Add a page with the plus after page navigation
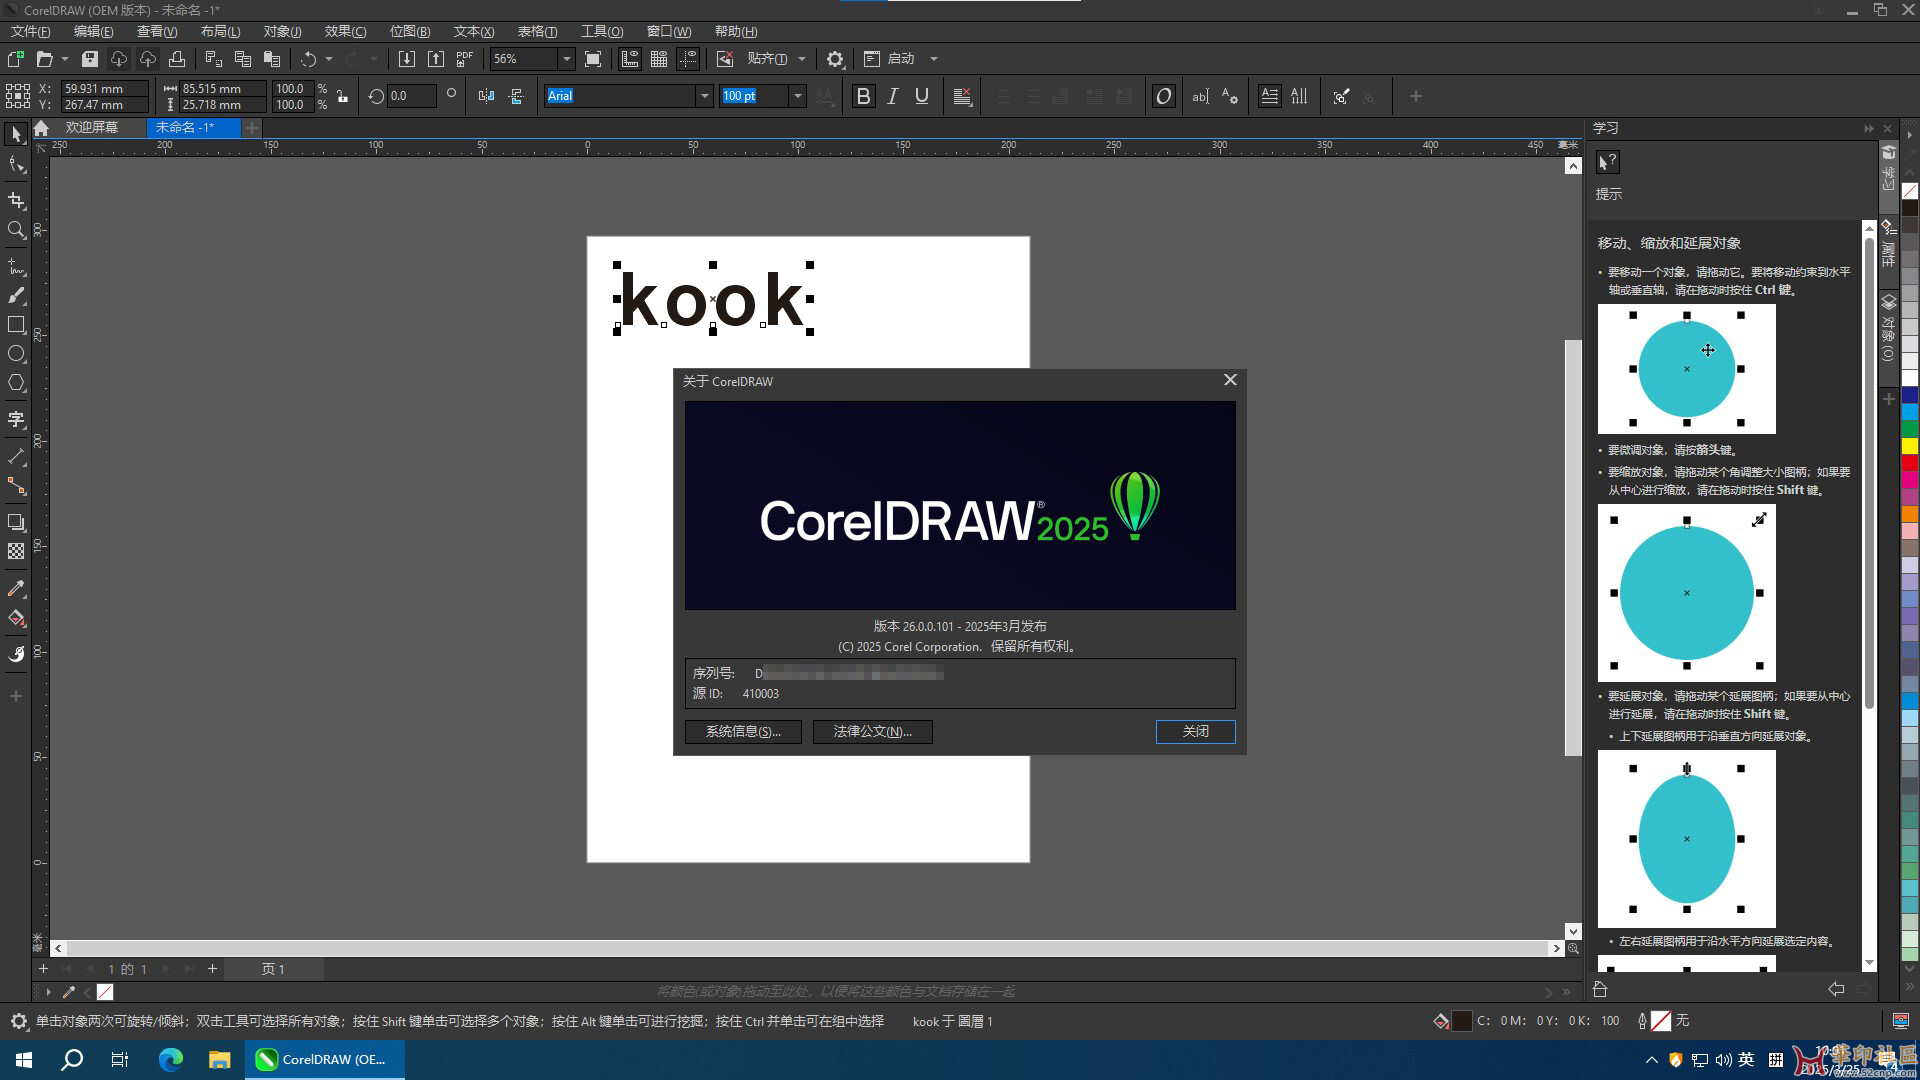This screenshot has height=1080, width=1920. tap(212, 968)
